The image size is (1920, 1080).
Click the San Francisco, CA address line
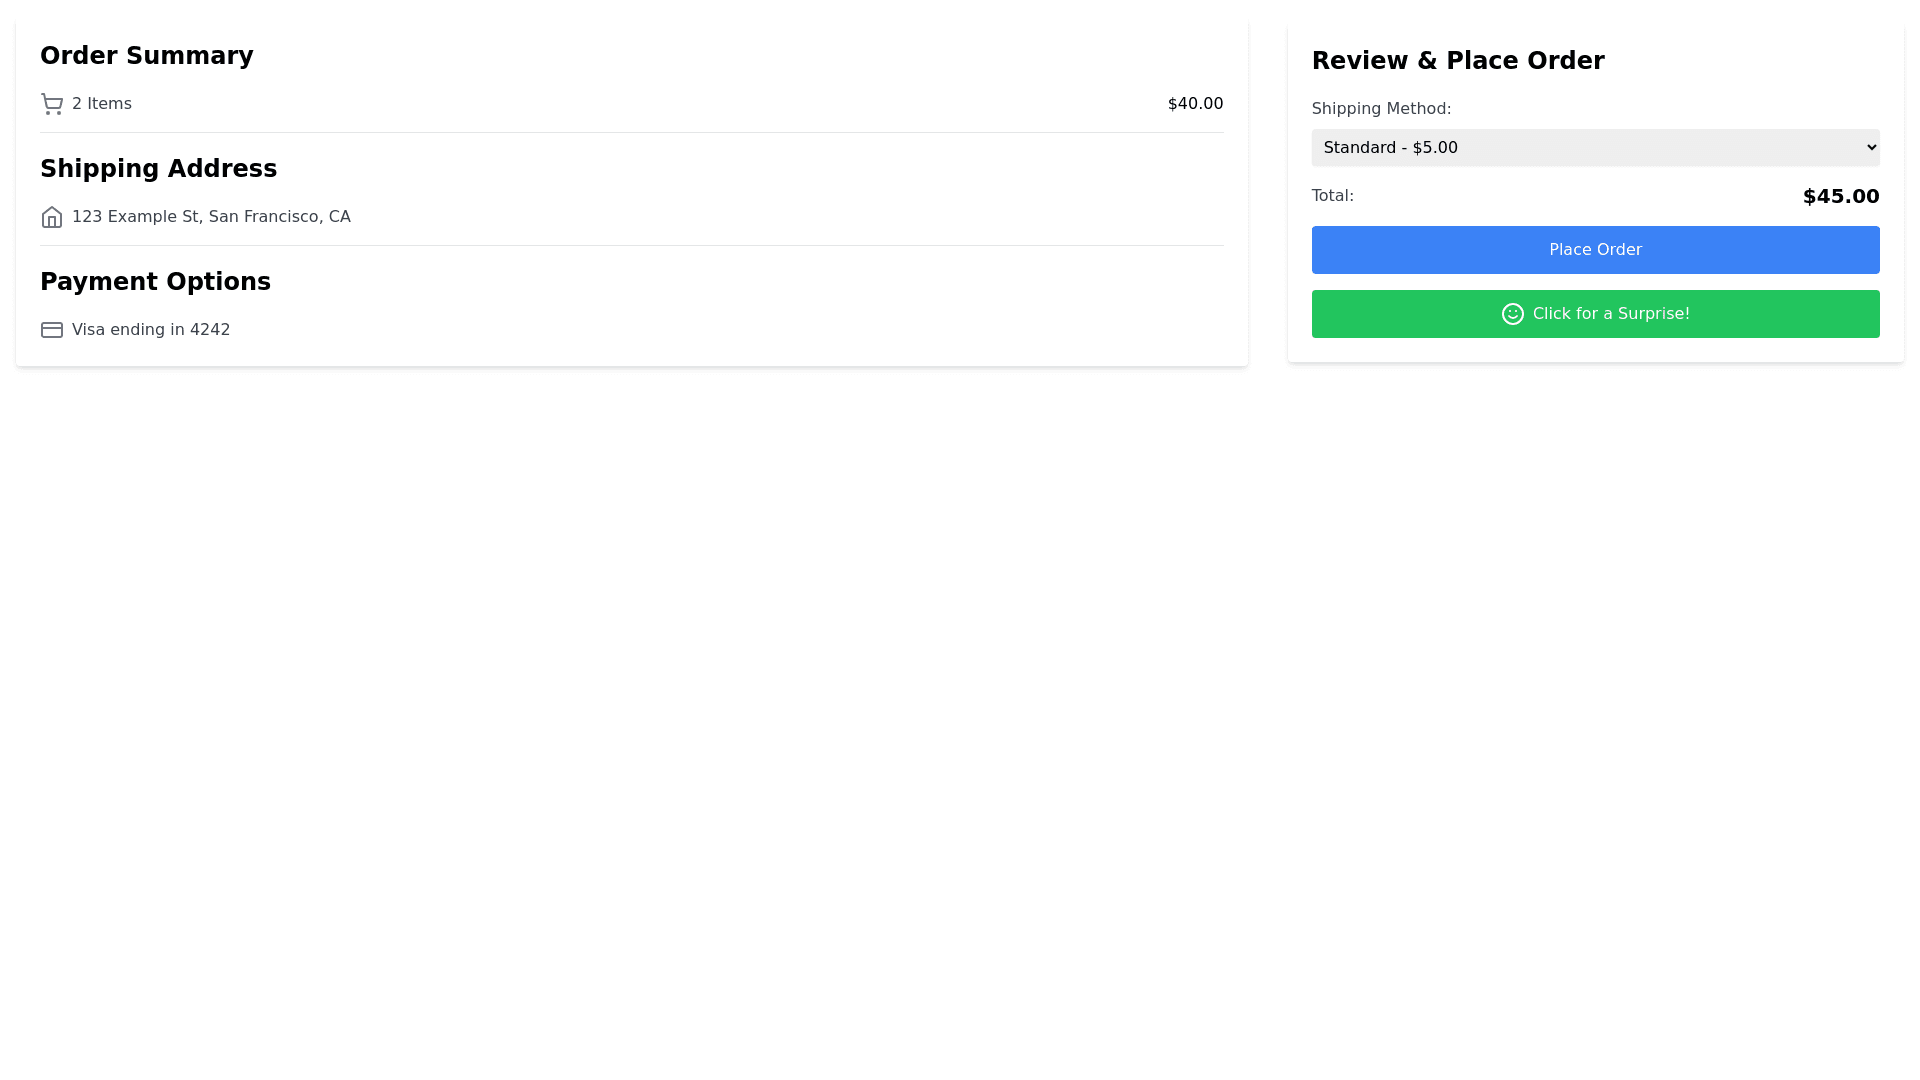[x=280, y=217]
